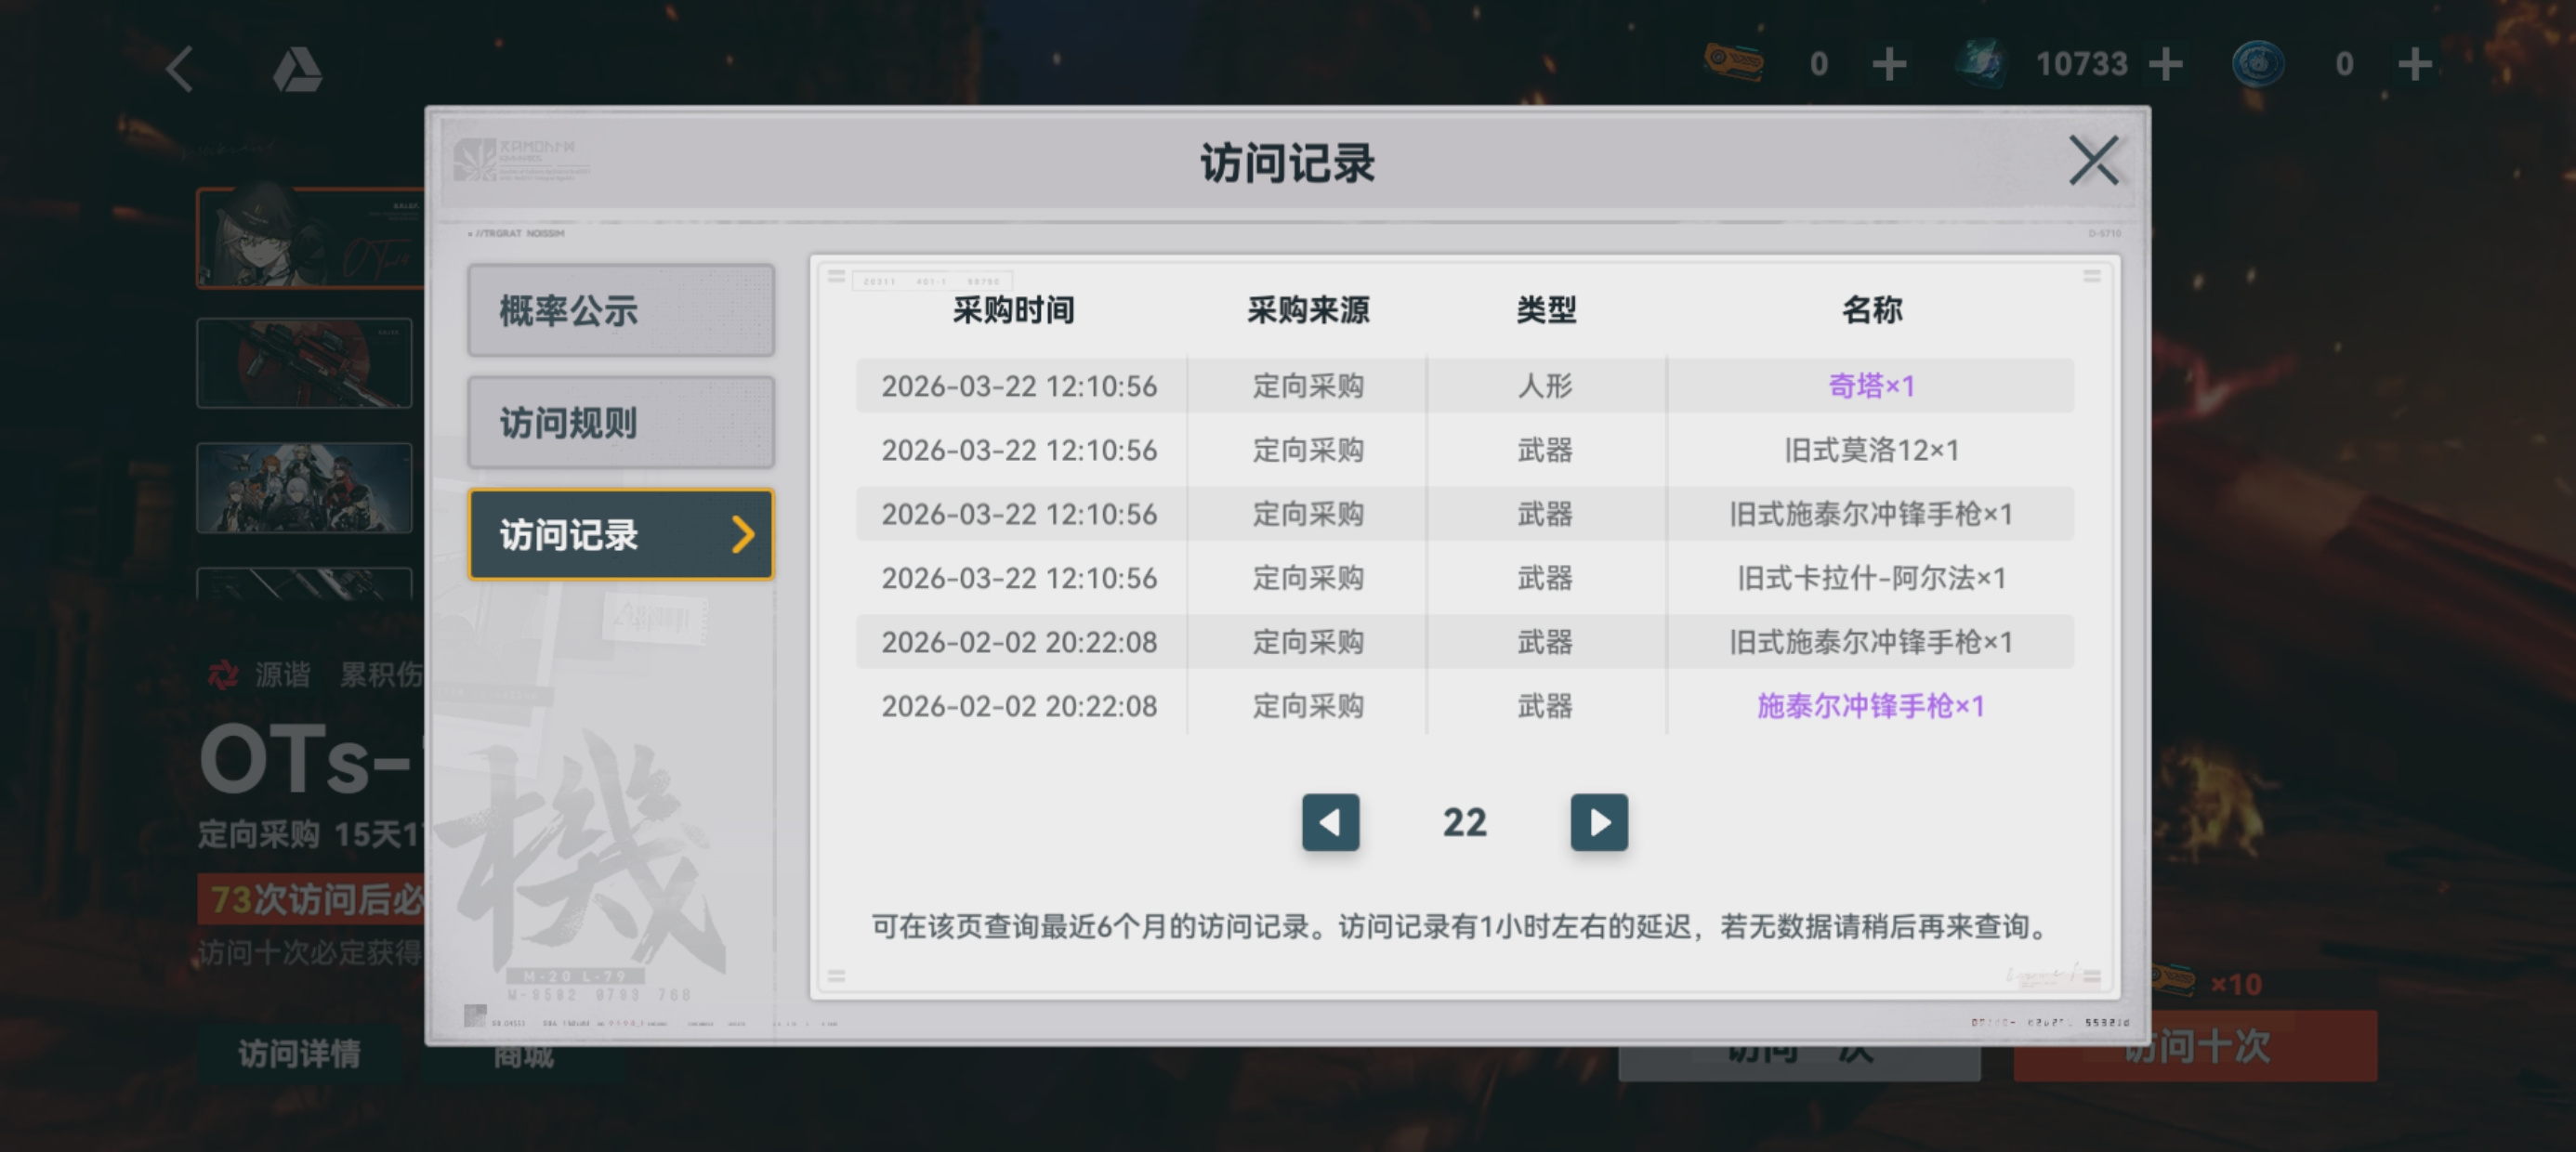Viewport: 2576px width, 1152px height.
Task: Tap the 采购时间 column header
Action: click(1013, 310)
